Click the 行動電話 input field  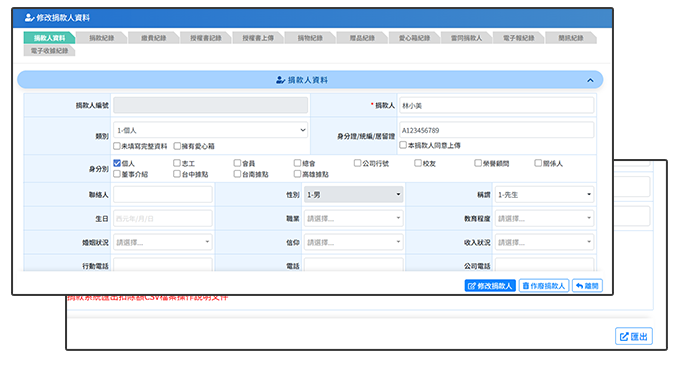click(x=162, y=265)
